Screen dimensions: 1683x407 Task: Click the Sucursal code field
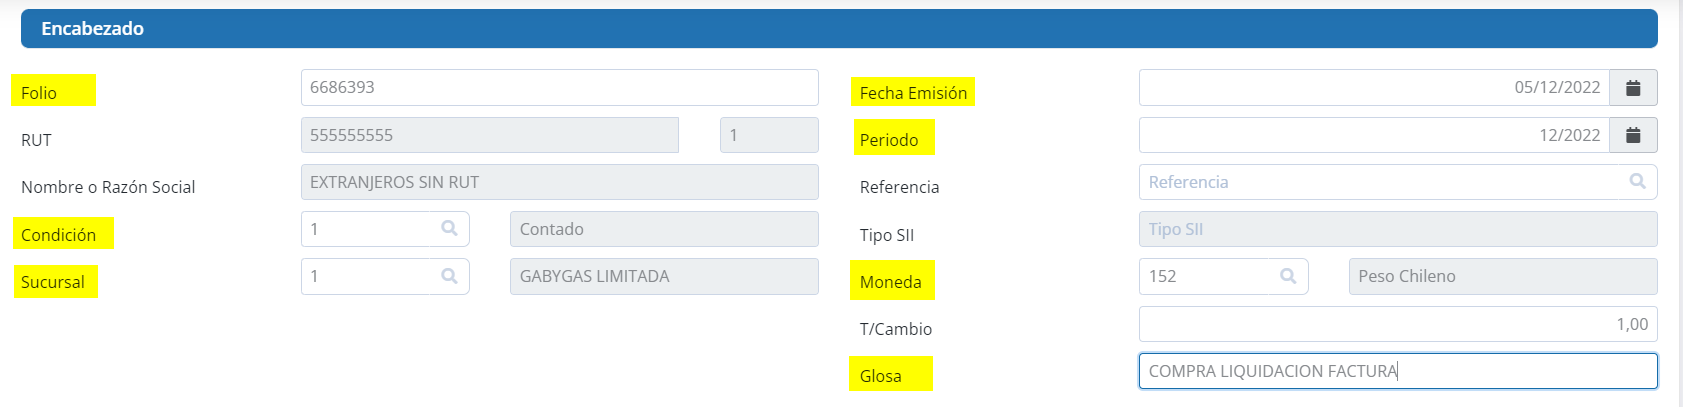[x=368, y=276]
